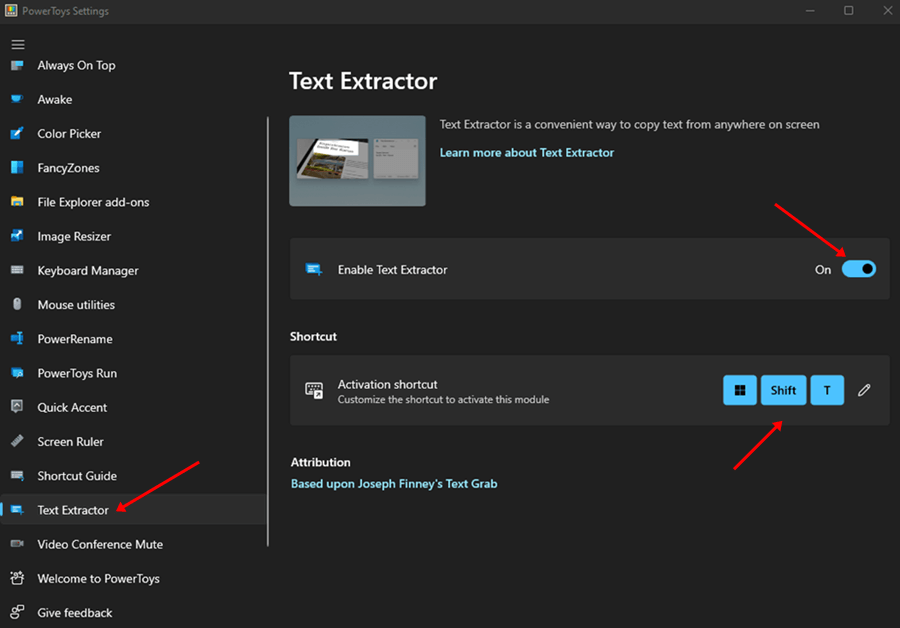Screen dimensions: 900x628
Task: Click the Keyboard Manager icon
Action: 17,271
